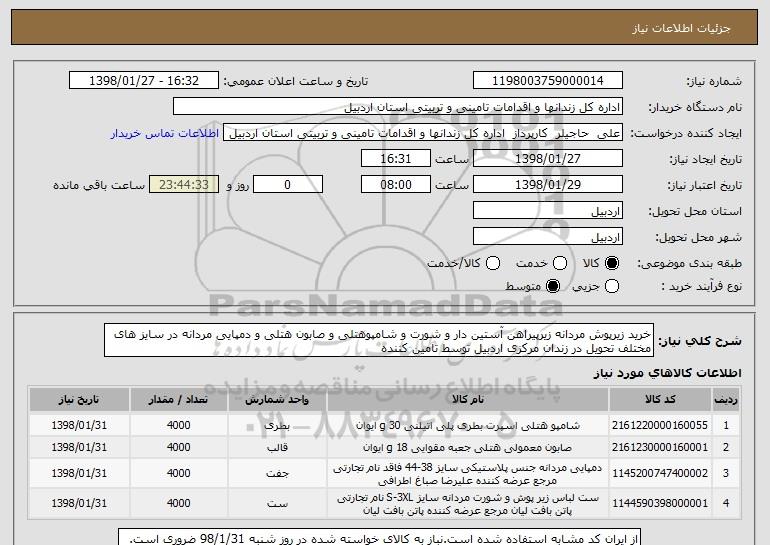Open the buyer contact info link اطلاعات تماس خریدار
Image resolution: width=770 pixels, height=545 pixels.
[165, 133]
